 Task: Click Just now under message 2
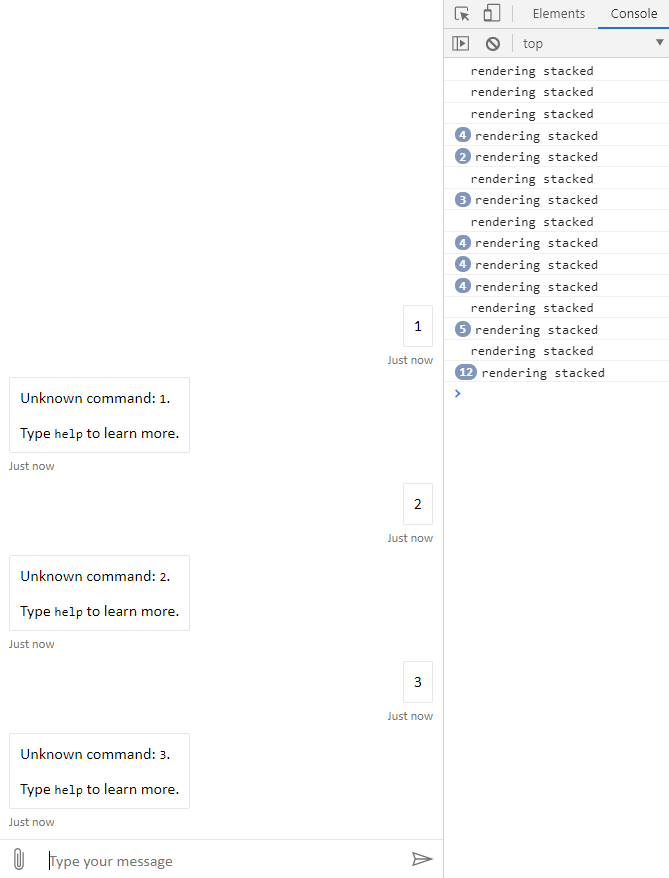[x=410, y=537]
